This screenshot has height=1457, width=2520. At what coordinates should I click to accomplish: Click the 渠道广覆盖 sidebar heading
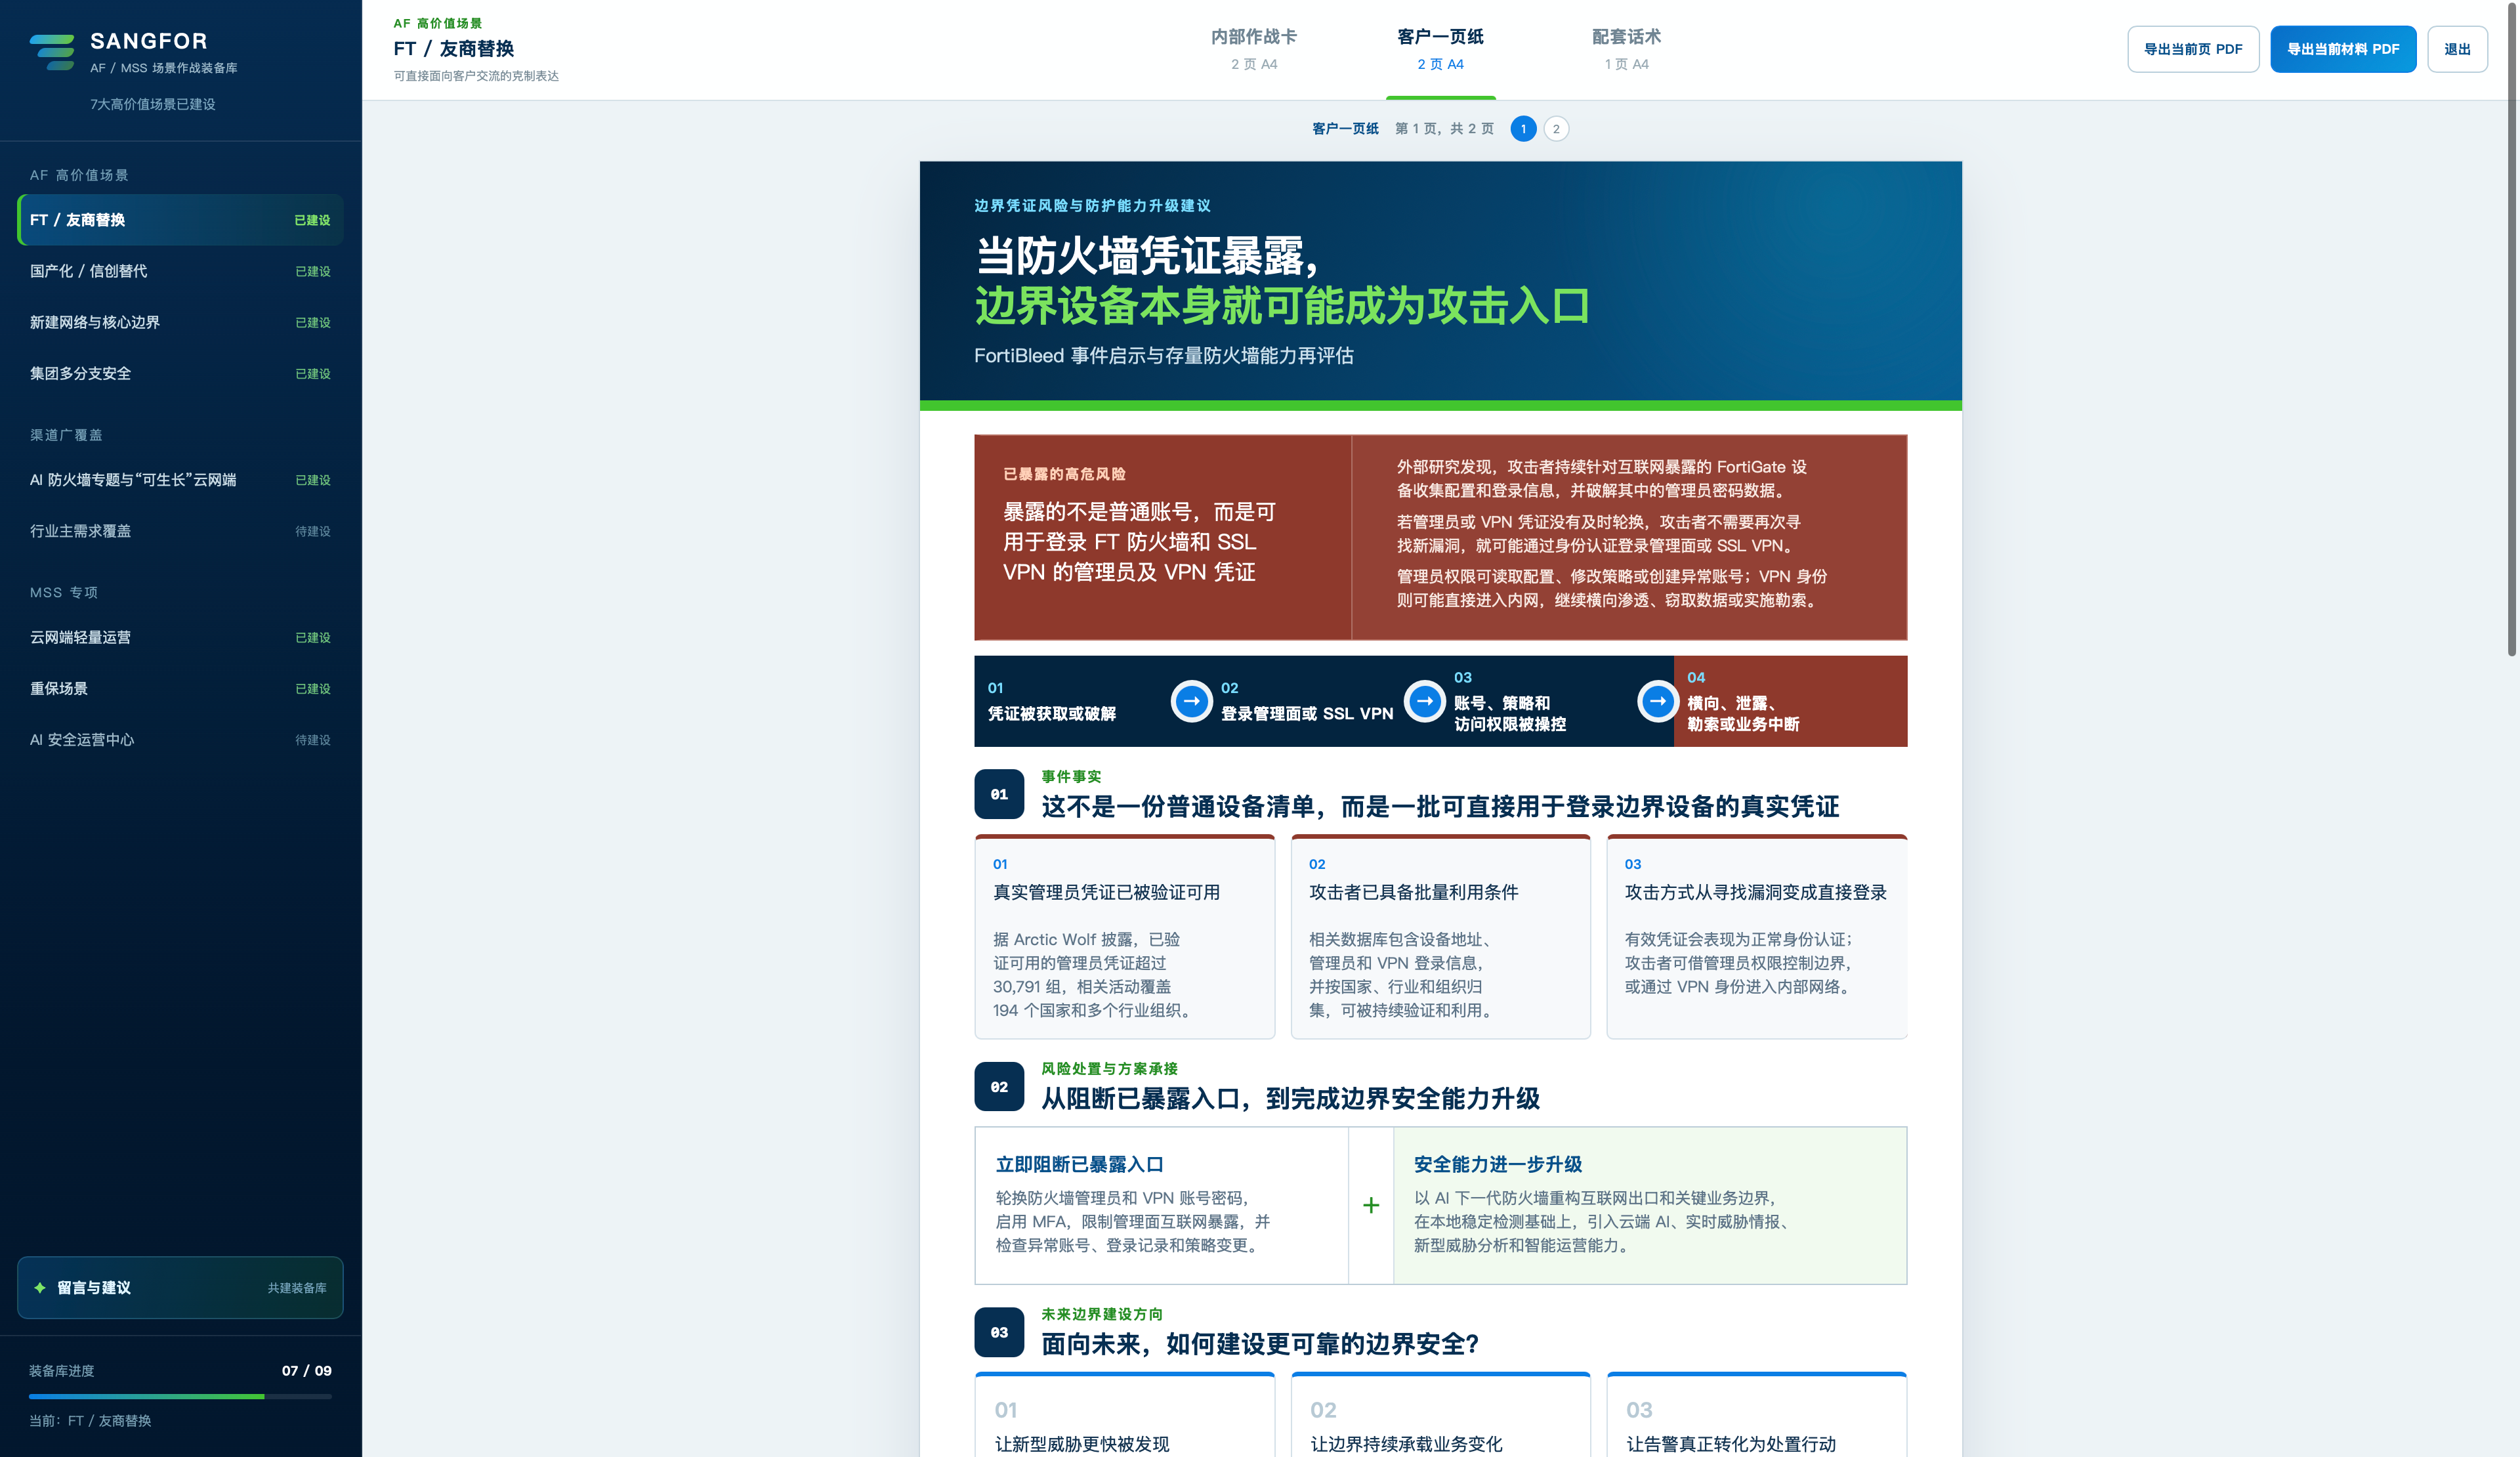[66, 435]
